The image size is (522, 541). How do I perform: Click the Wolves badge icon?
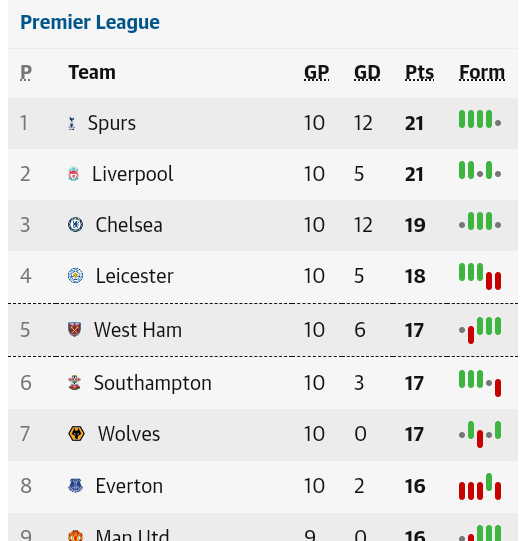tap(76, 434)
